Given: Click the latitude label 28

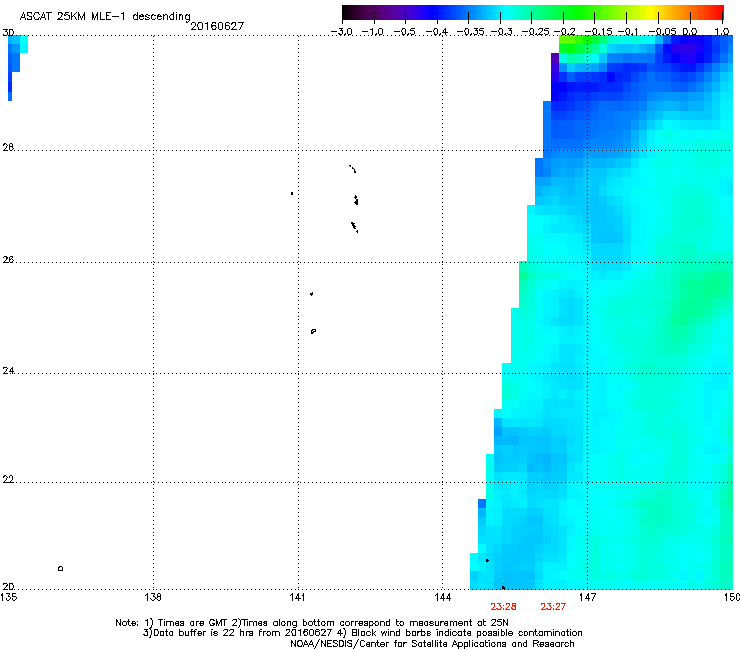Looking at the screenshot, I should pyautogui.click(x=8, y=147).
